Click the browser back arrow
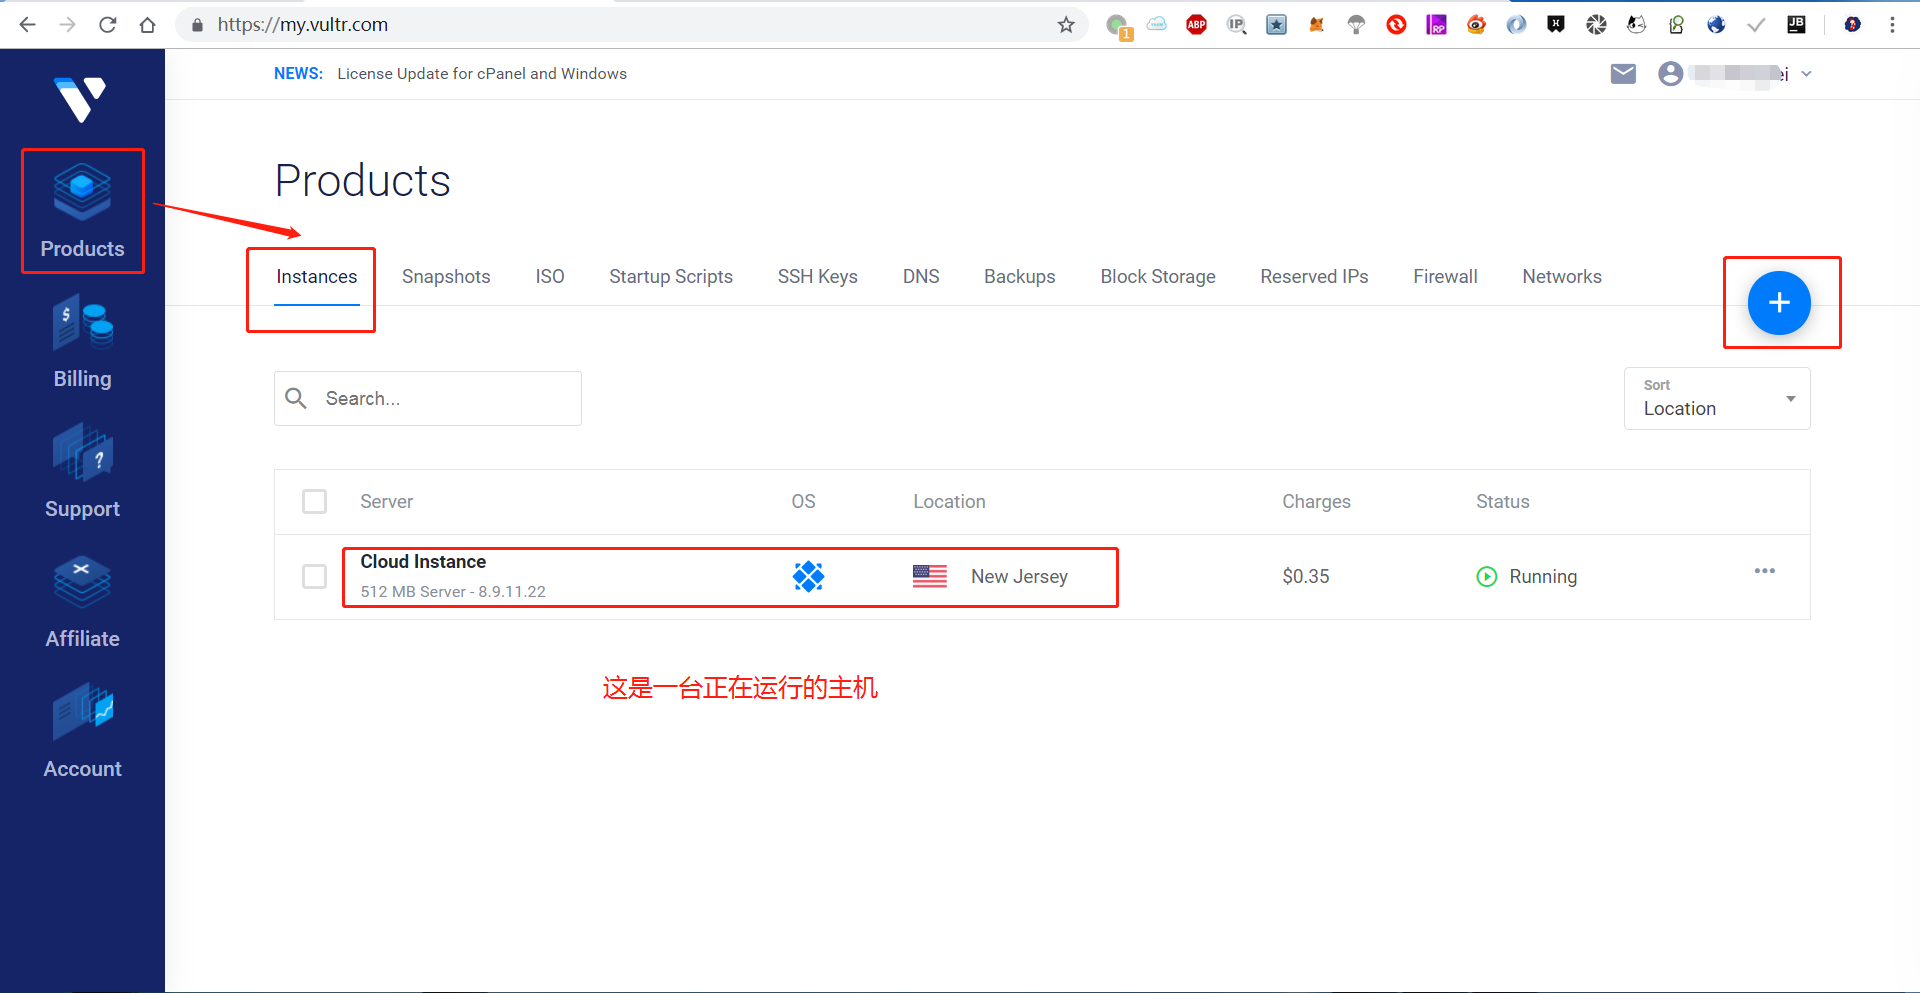Viewport: 1920px width, 993px height. tap(28, 24)
